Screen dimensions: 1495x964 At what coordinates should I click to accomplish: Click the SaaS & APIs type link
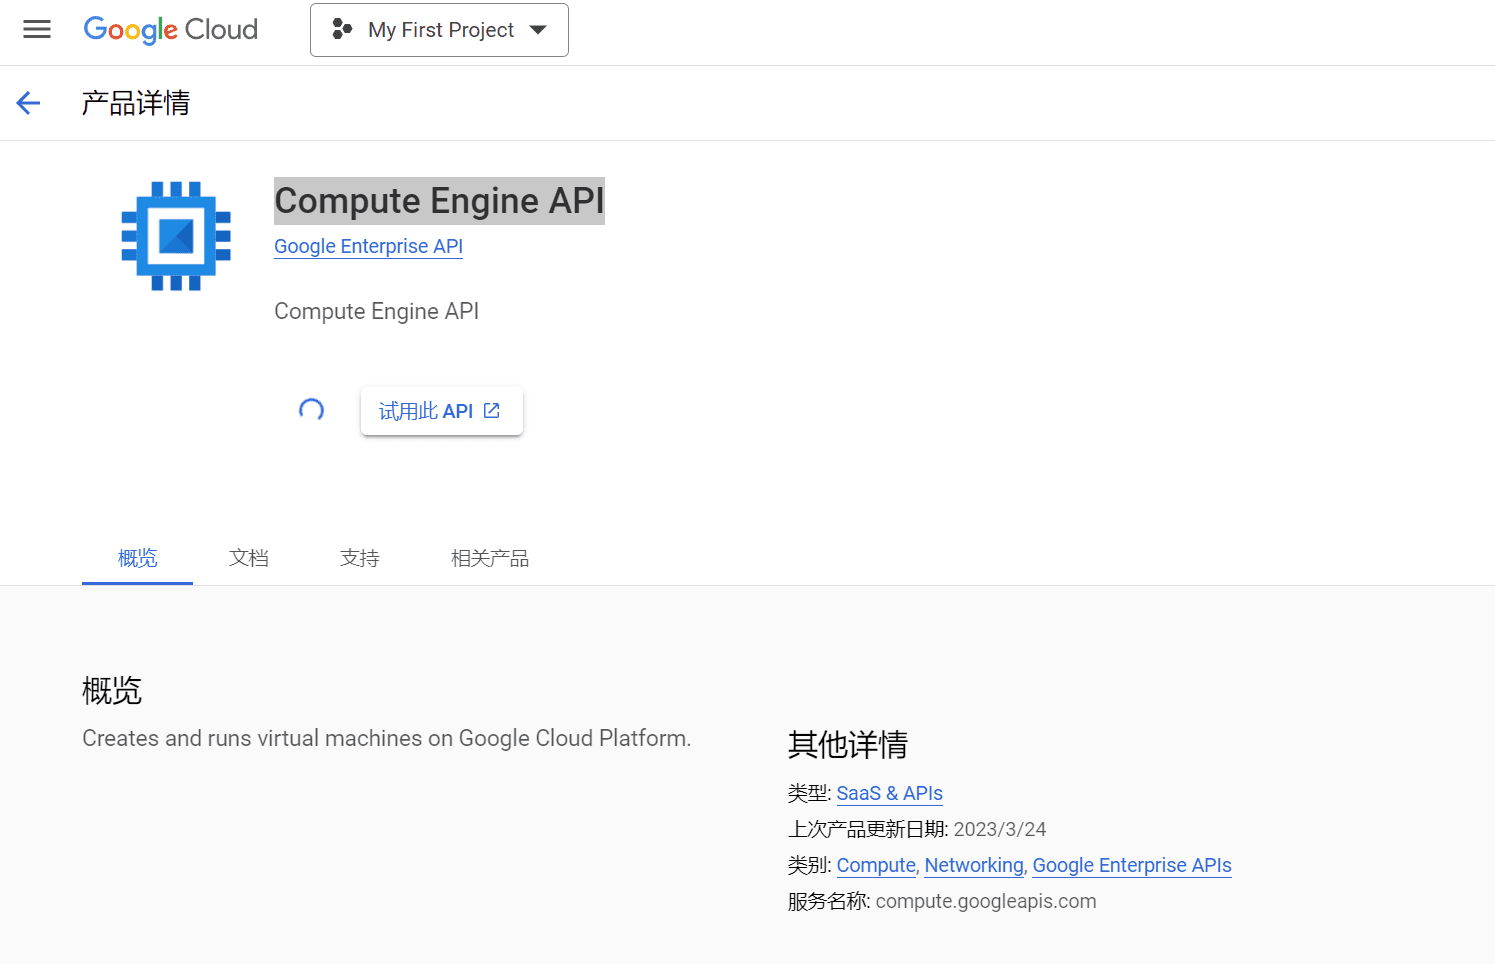[889, 793]
